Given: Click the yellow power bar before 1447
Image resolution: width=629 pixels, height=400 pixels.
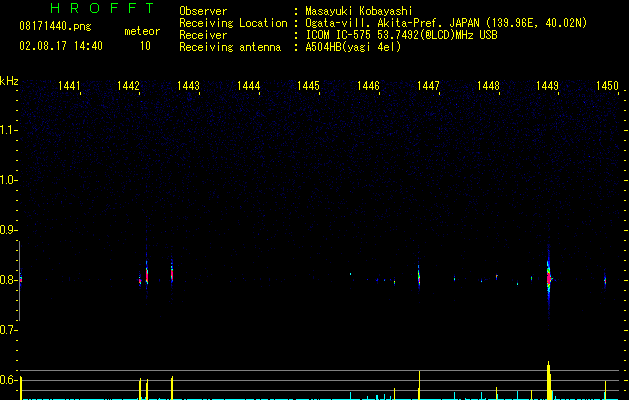Looking at the screenshot, I should coord(419,385).
